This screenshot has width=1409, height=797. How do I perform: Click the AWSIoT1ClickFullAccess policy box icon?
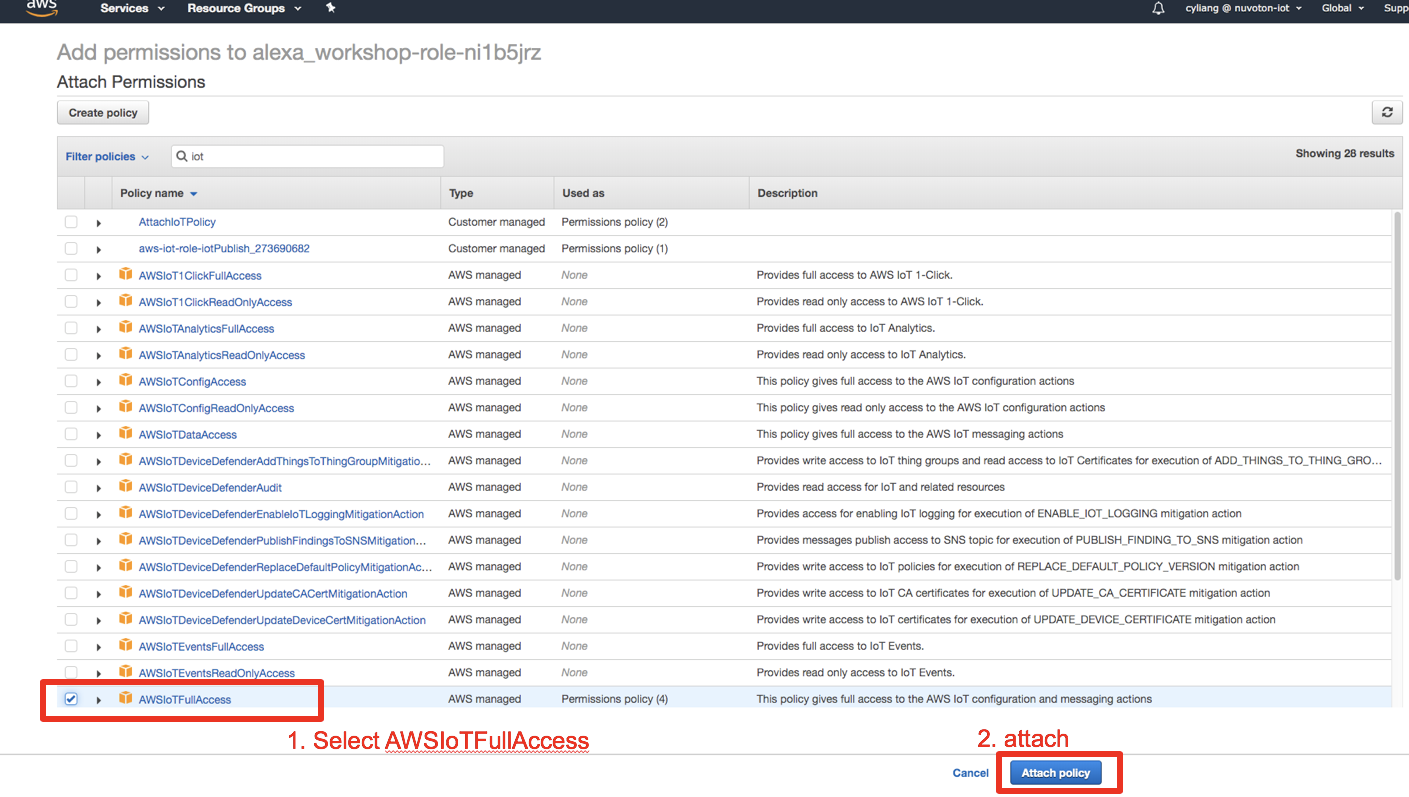click(x=126, y=274)
